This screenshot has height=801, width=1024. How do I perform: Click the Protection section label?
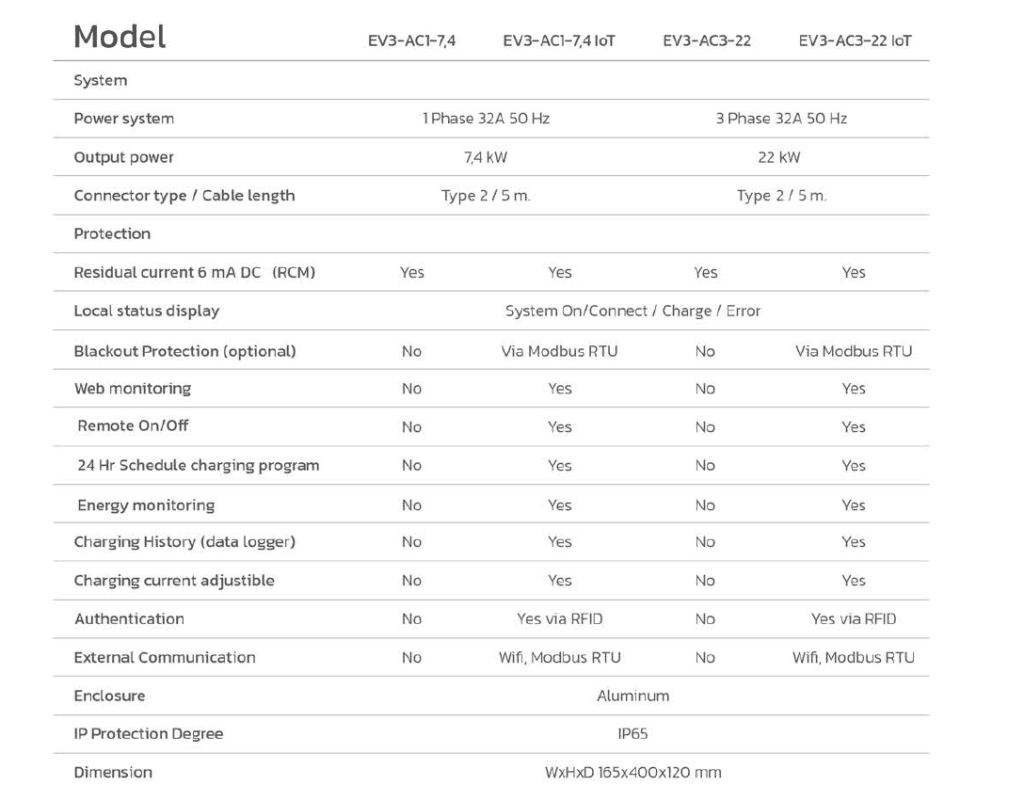[x=112, y=233]
